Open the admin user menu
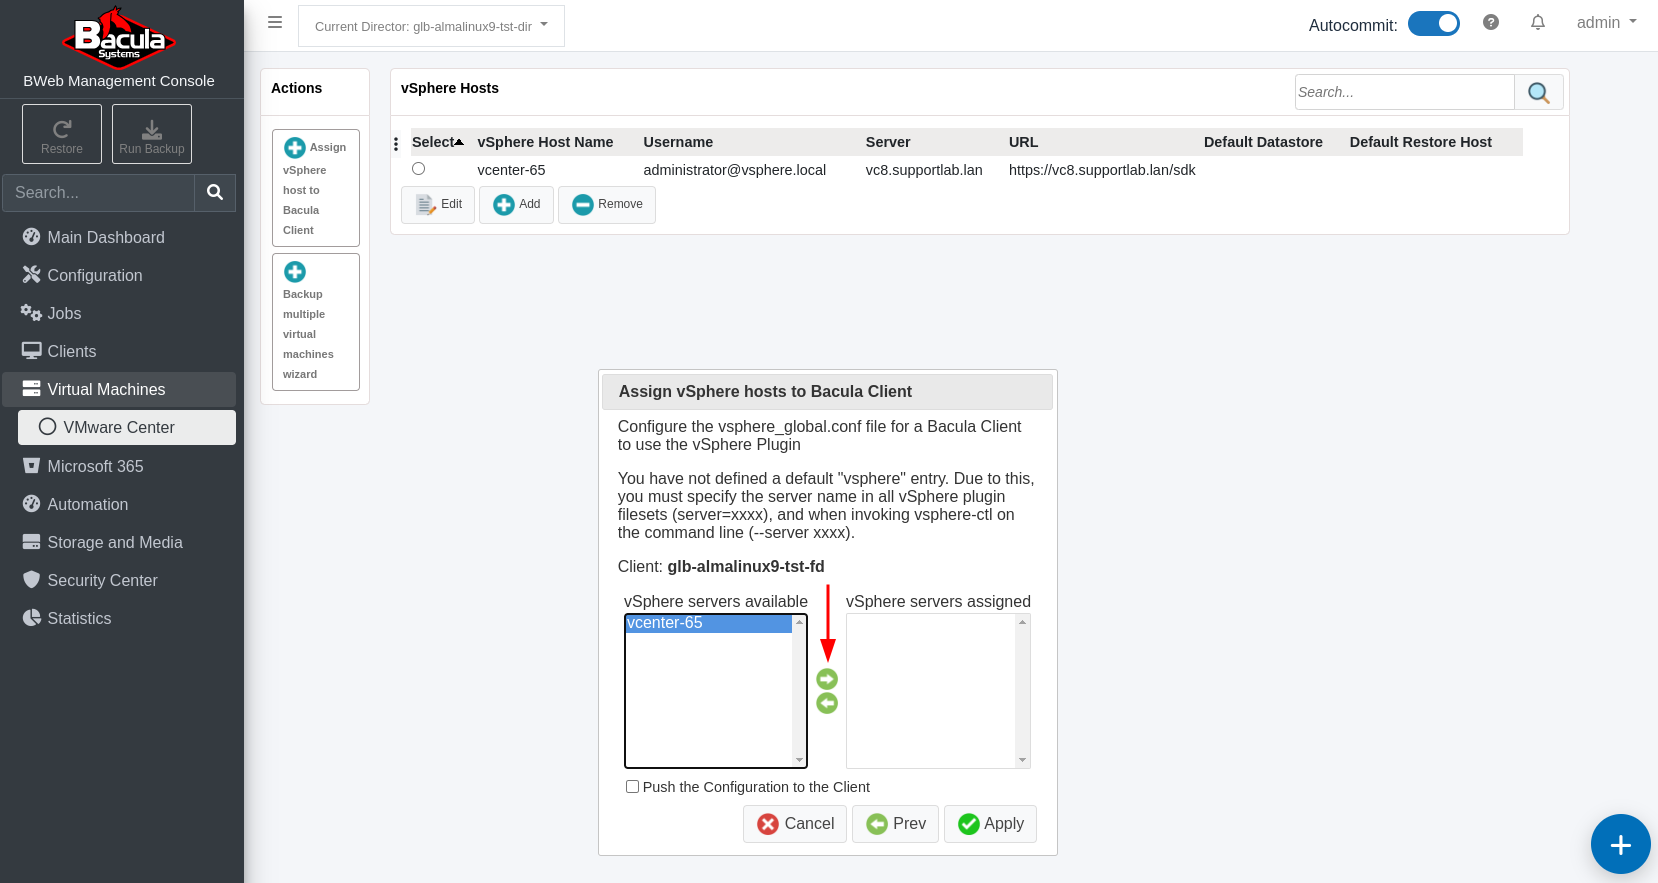Viewport: 1658px width, 883px height. coord(1606,22)
